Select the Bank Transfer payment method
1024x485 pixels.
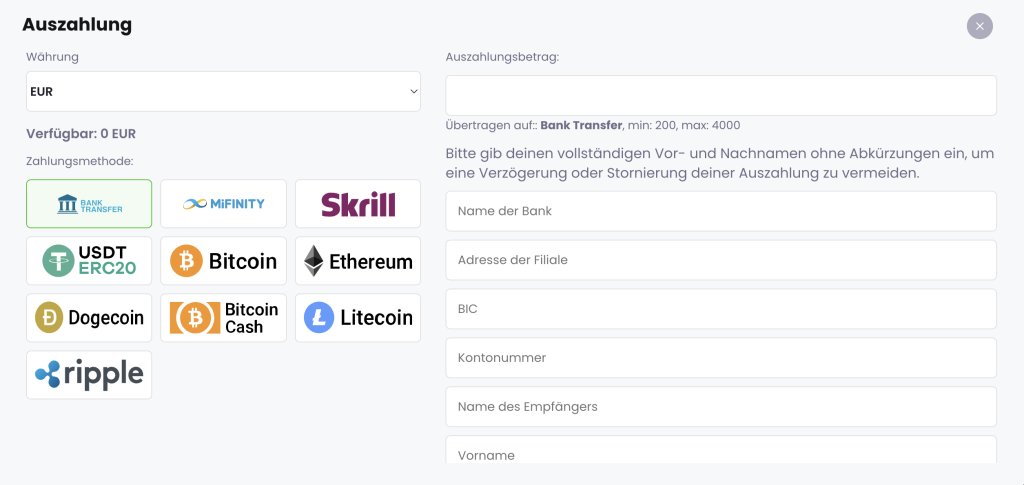click(89, 204)
